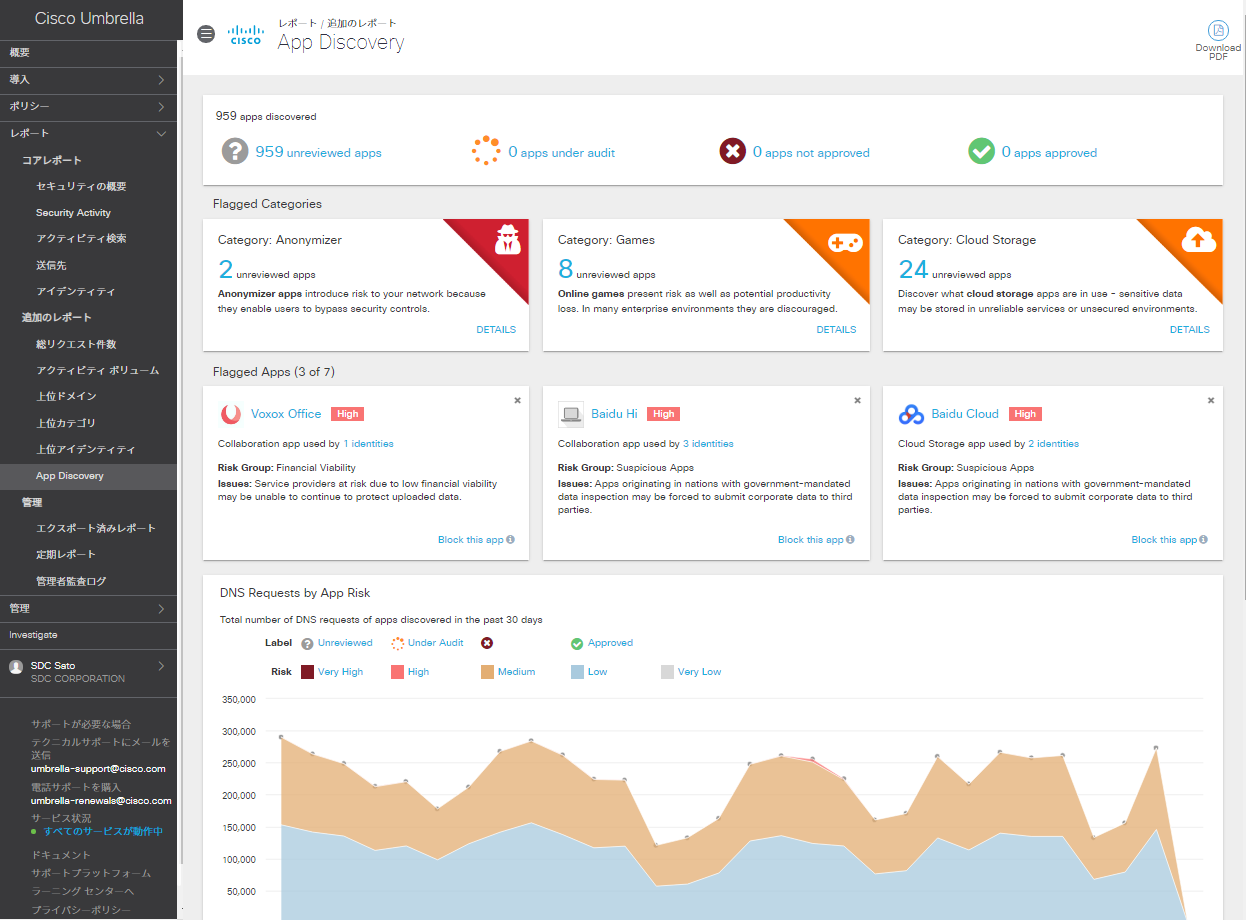The image size is (1246, 920).
Task: Open the 0 apps not approved link
Action: [811, 152]
